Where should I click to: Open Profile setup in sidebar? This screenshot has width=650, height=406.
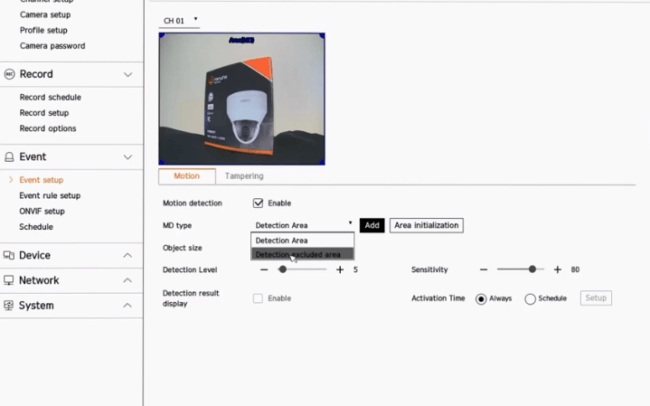(44, 30)
